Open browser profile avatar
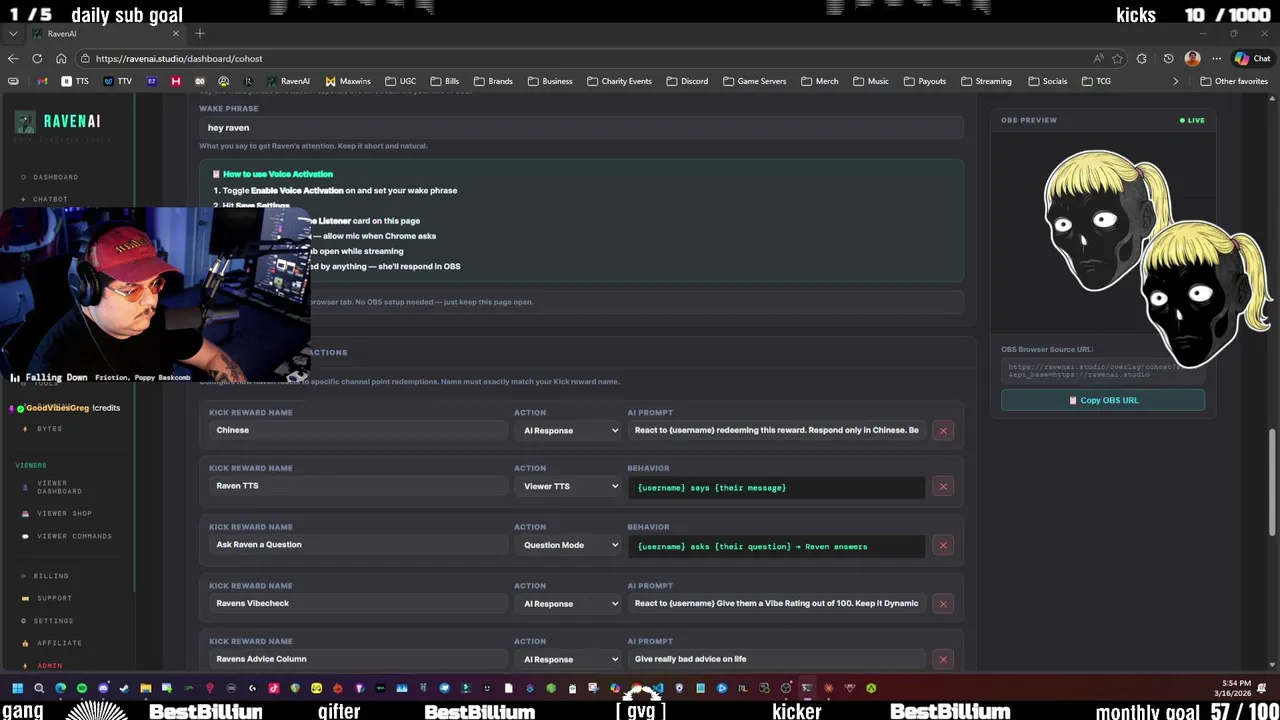This screenshot has width=1280, height=720. 1192,59
